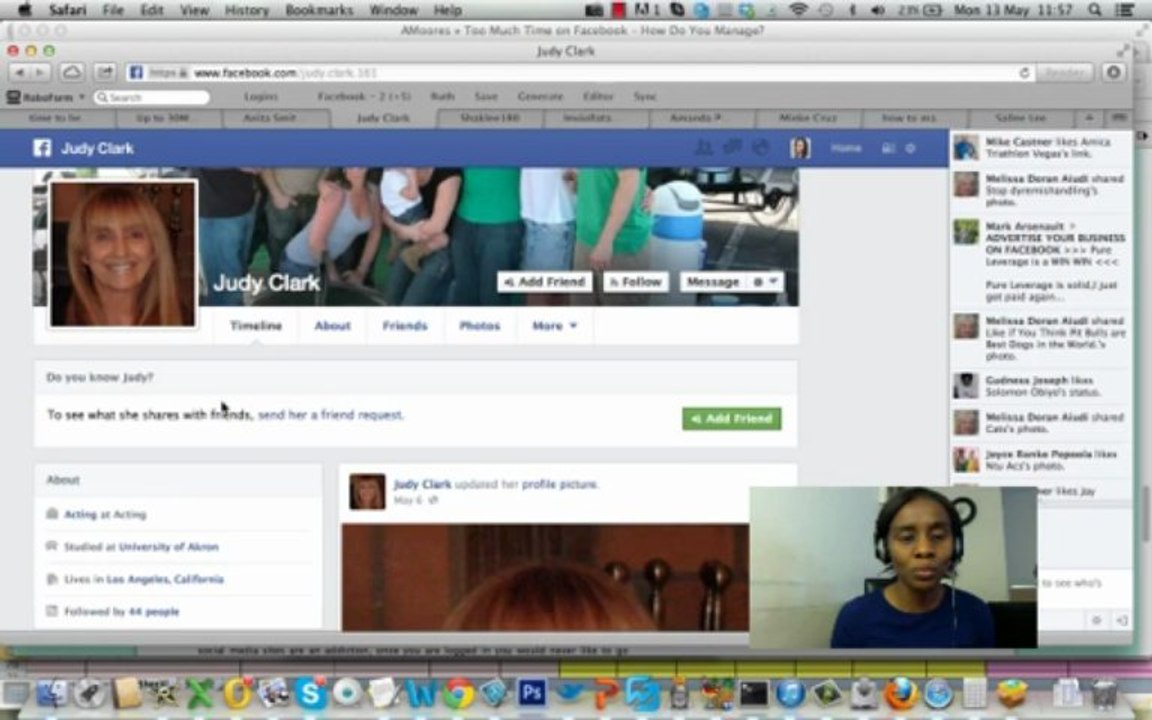The width and height of the screenshot is (1152, 720).
Task: Open the Apple menu
Action: click(x=24, y=10)
